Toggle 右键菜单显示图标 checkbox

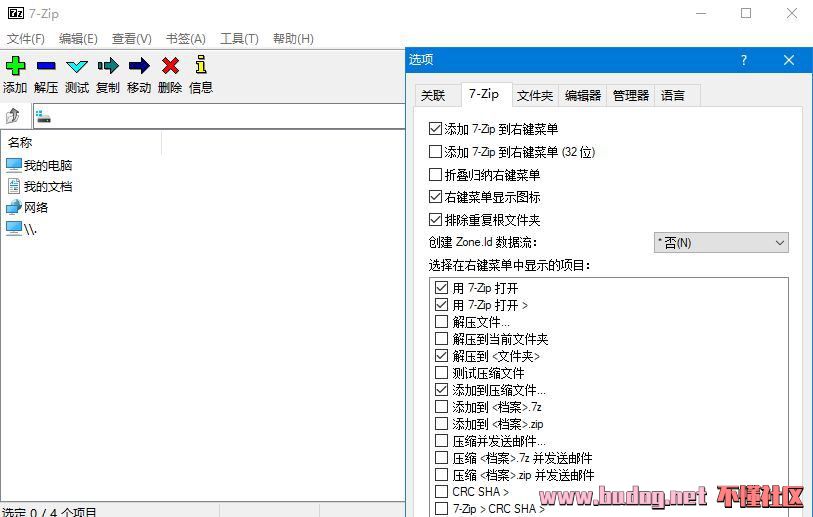pos(436,197)
